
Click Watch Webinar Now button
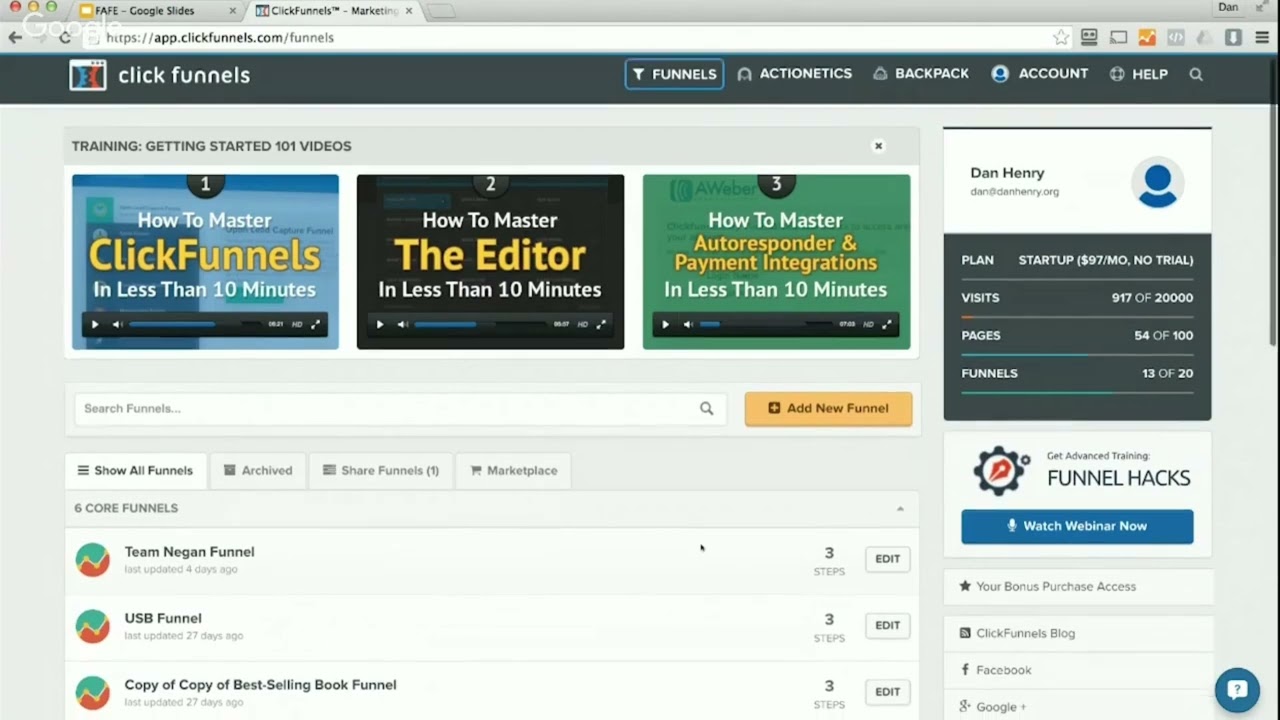[x=1077, y=526]
